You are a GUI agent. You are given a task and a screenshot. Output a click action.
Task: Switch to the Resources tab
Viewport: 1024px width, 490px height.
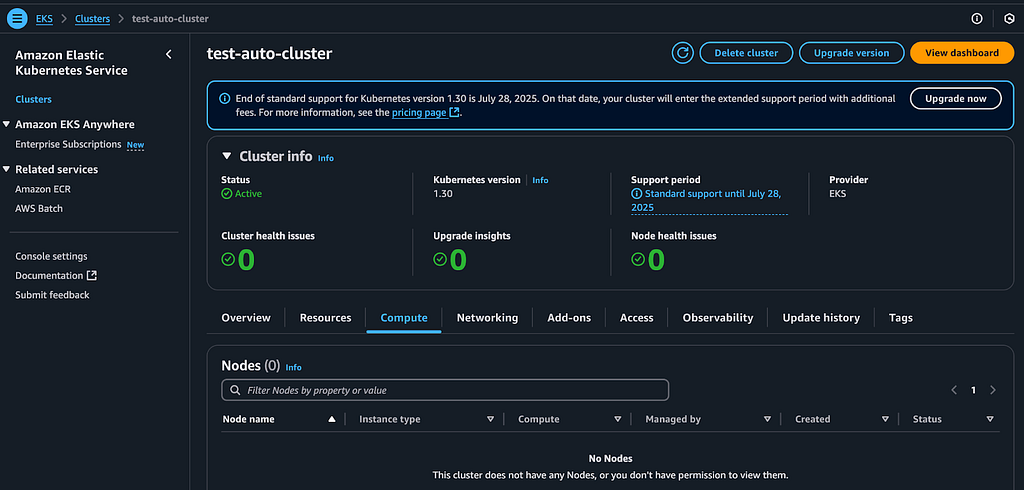tap(325, 318)
